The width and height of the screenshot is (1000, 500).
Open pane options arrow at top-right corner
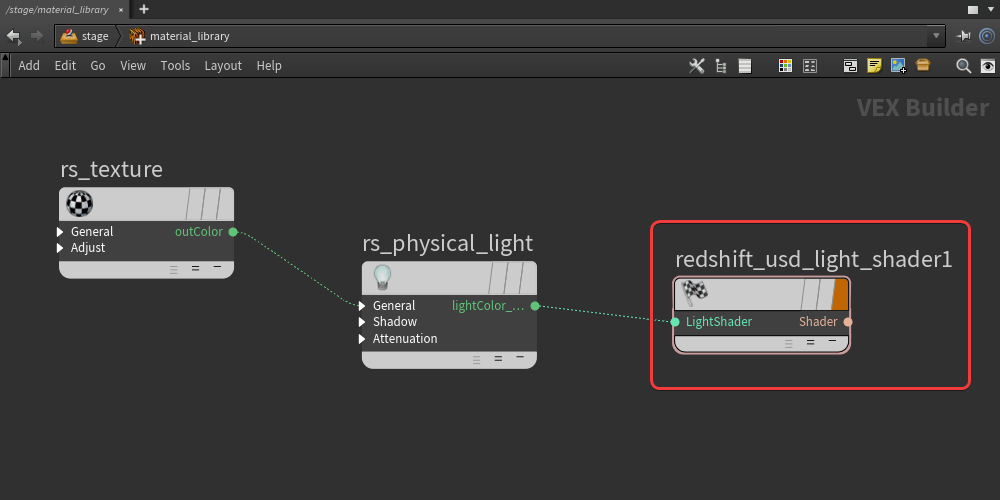[990, 10]
